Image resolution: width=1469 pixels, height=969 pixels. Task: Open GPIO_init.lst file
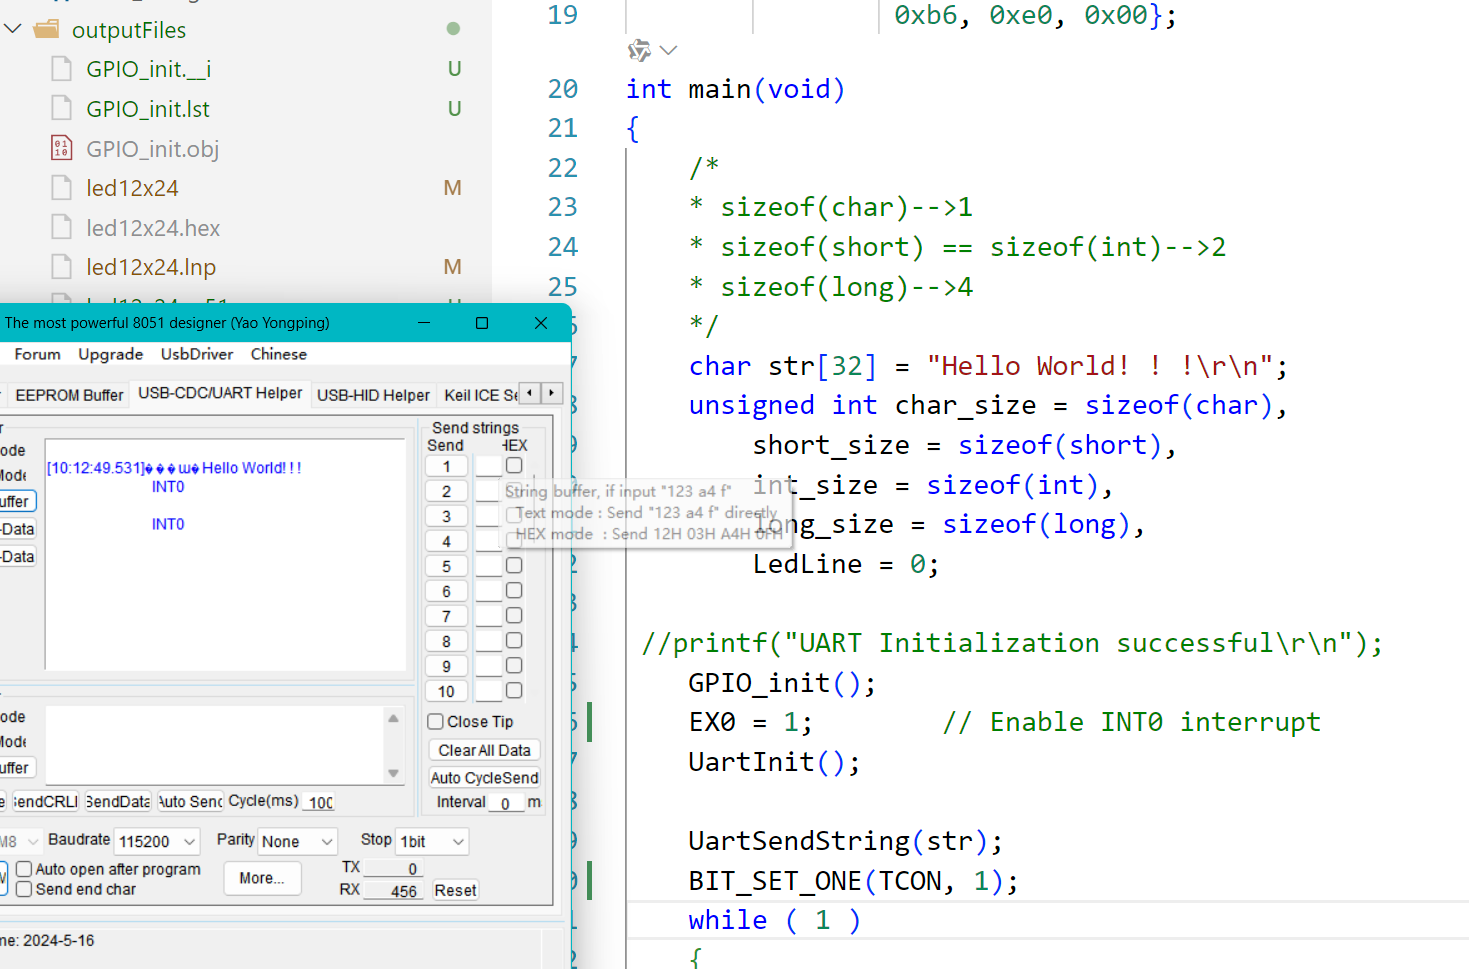point(148,109)
